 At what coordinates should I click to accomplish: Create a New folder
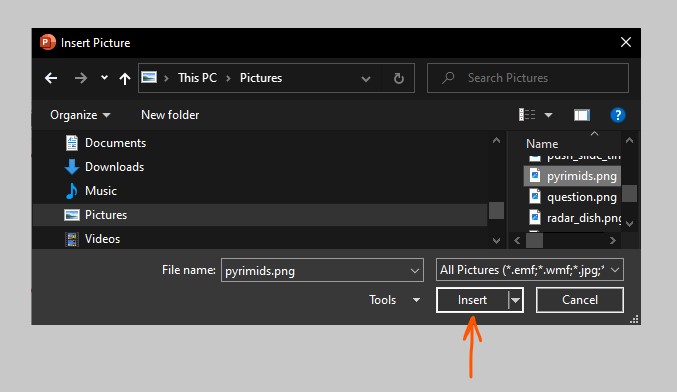170,115
